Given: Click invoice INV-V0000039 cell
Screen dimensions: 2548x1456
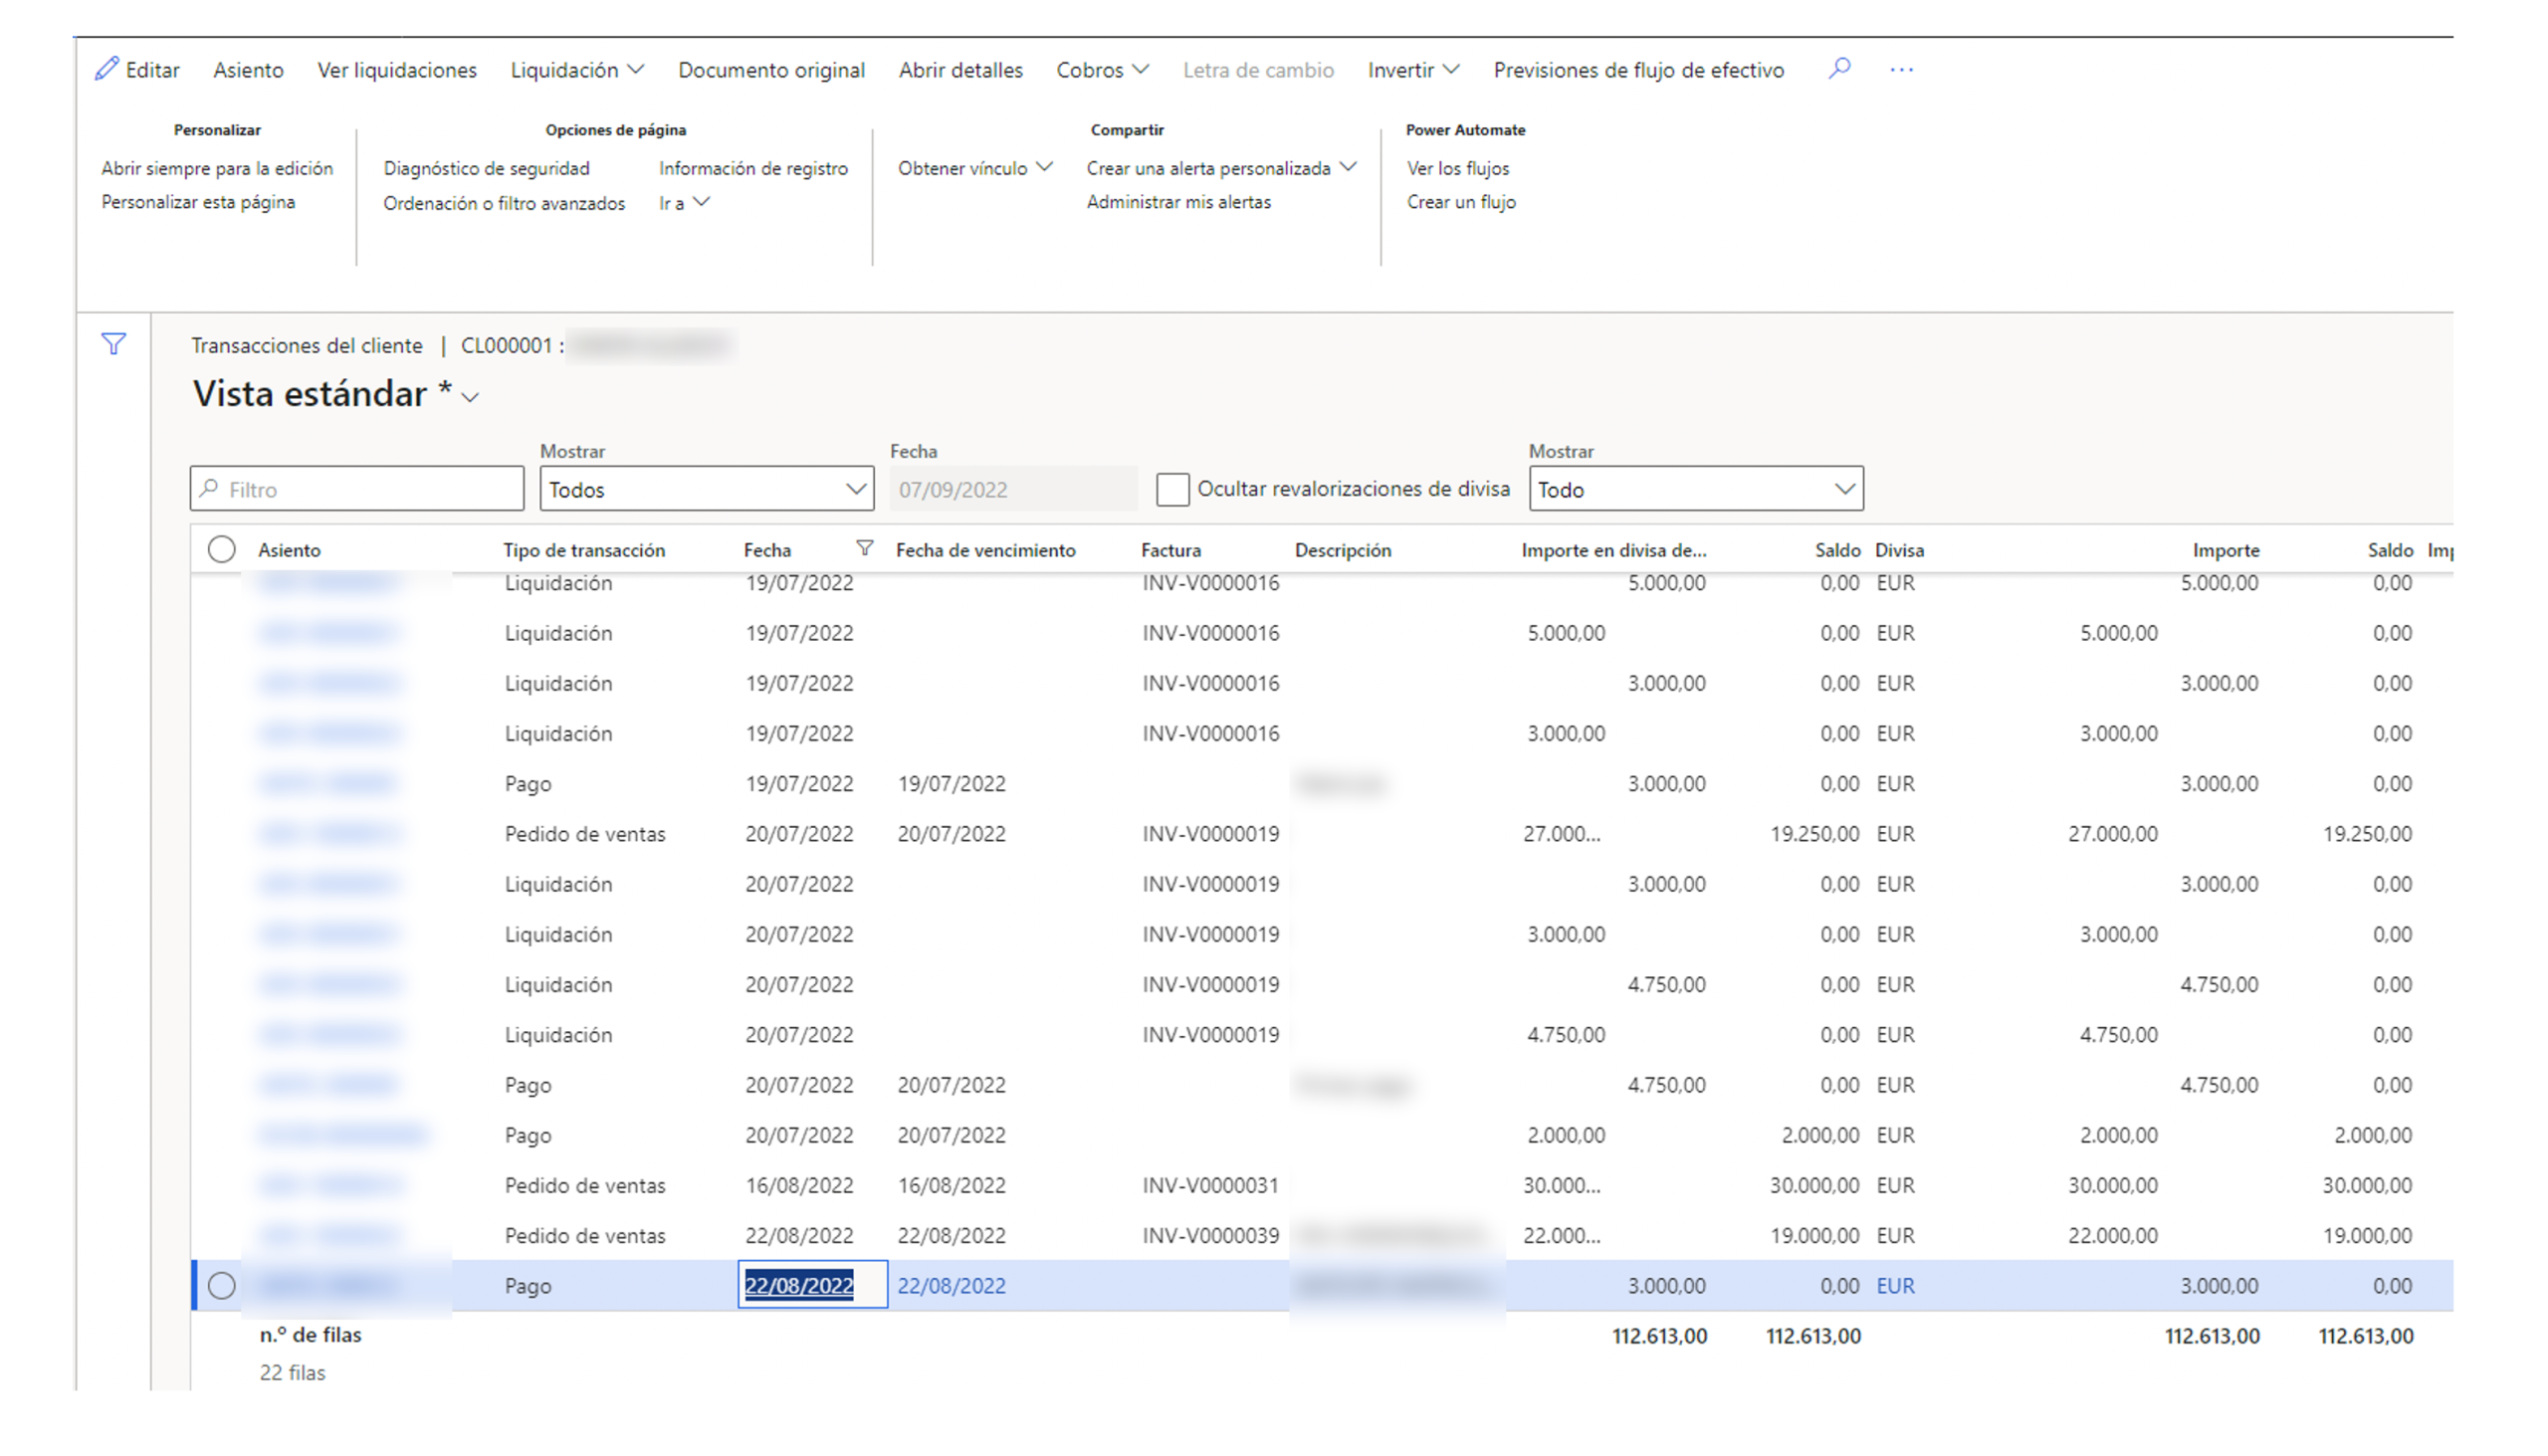Looking at the screenshot, I should coord(1210,1235).
